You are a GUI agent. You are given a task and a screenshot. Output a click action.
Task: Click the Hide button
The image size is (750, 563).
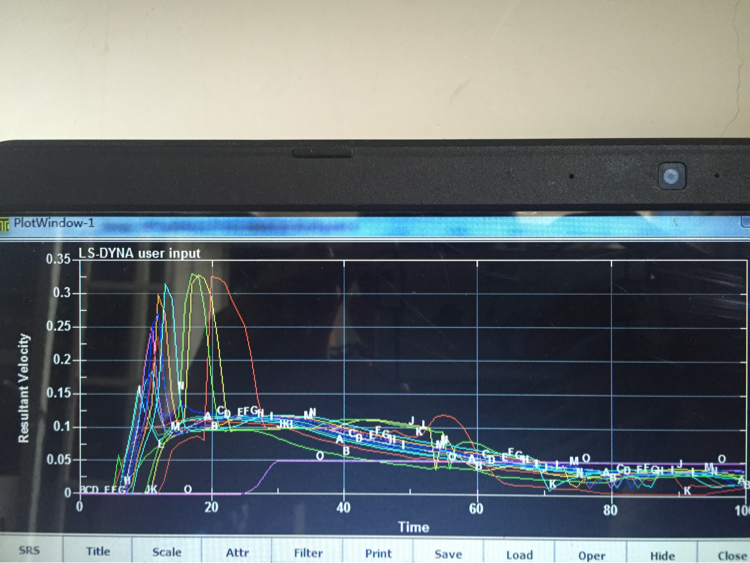coord(662,556)
